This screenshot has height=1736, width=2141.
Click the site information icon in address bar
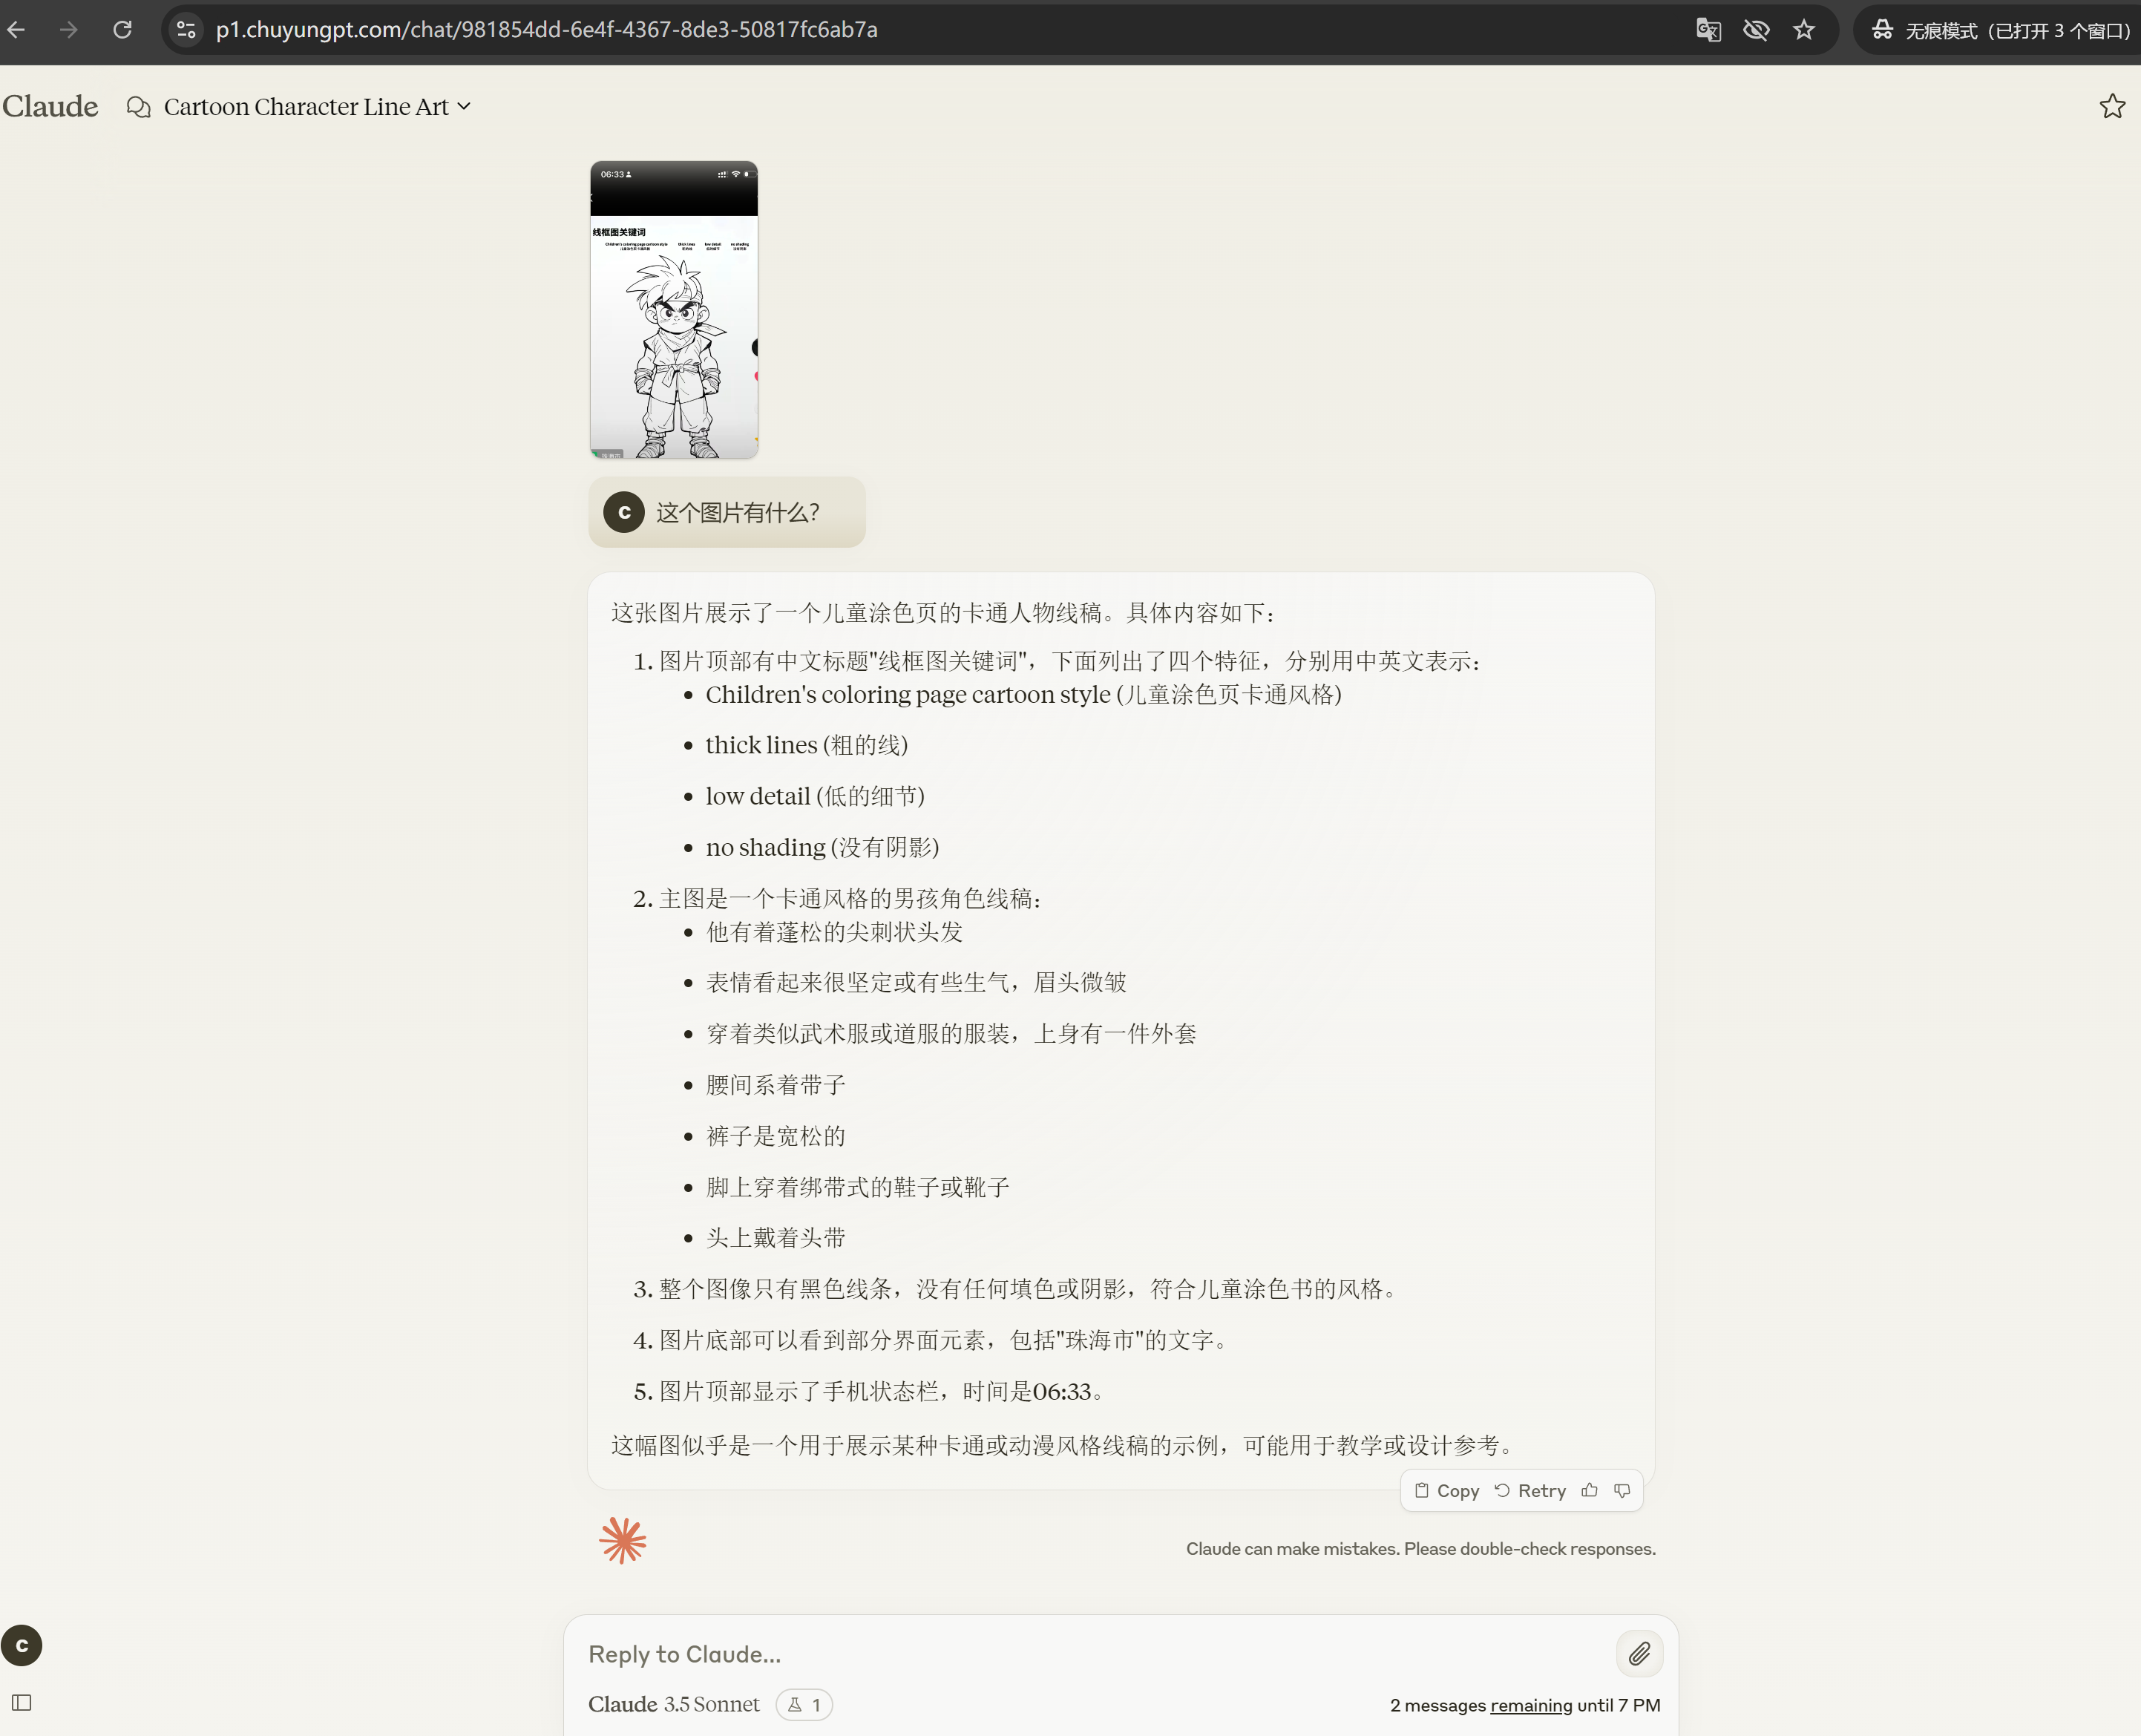pyautogui.click(x=186, y=30)
